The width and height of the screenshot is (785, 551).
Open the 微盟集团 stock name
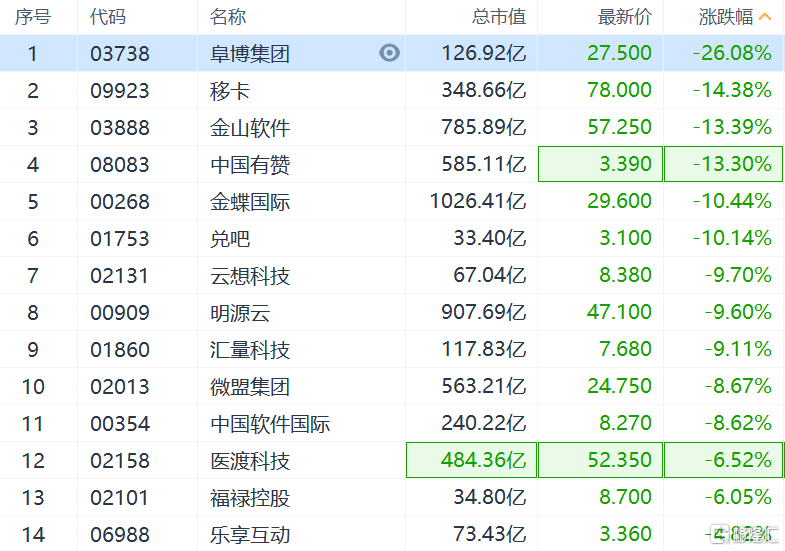pyautogui.click(x=250, y=387)
